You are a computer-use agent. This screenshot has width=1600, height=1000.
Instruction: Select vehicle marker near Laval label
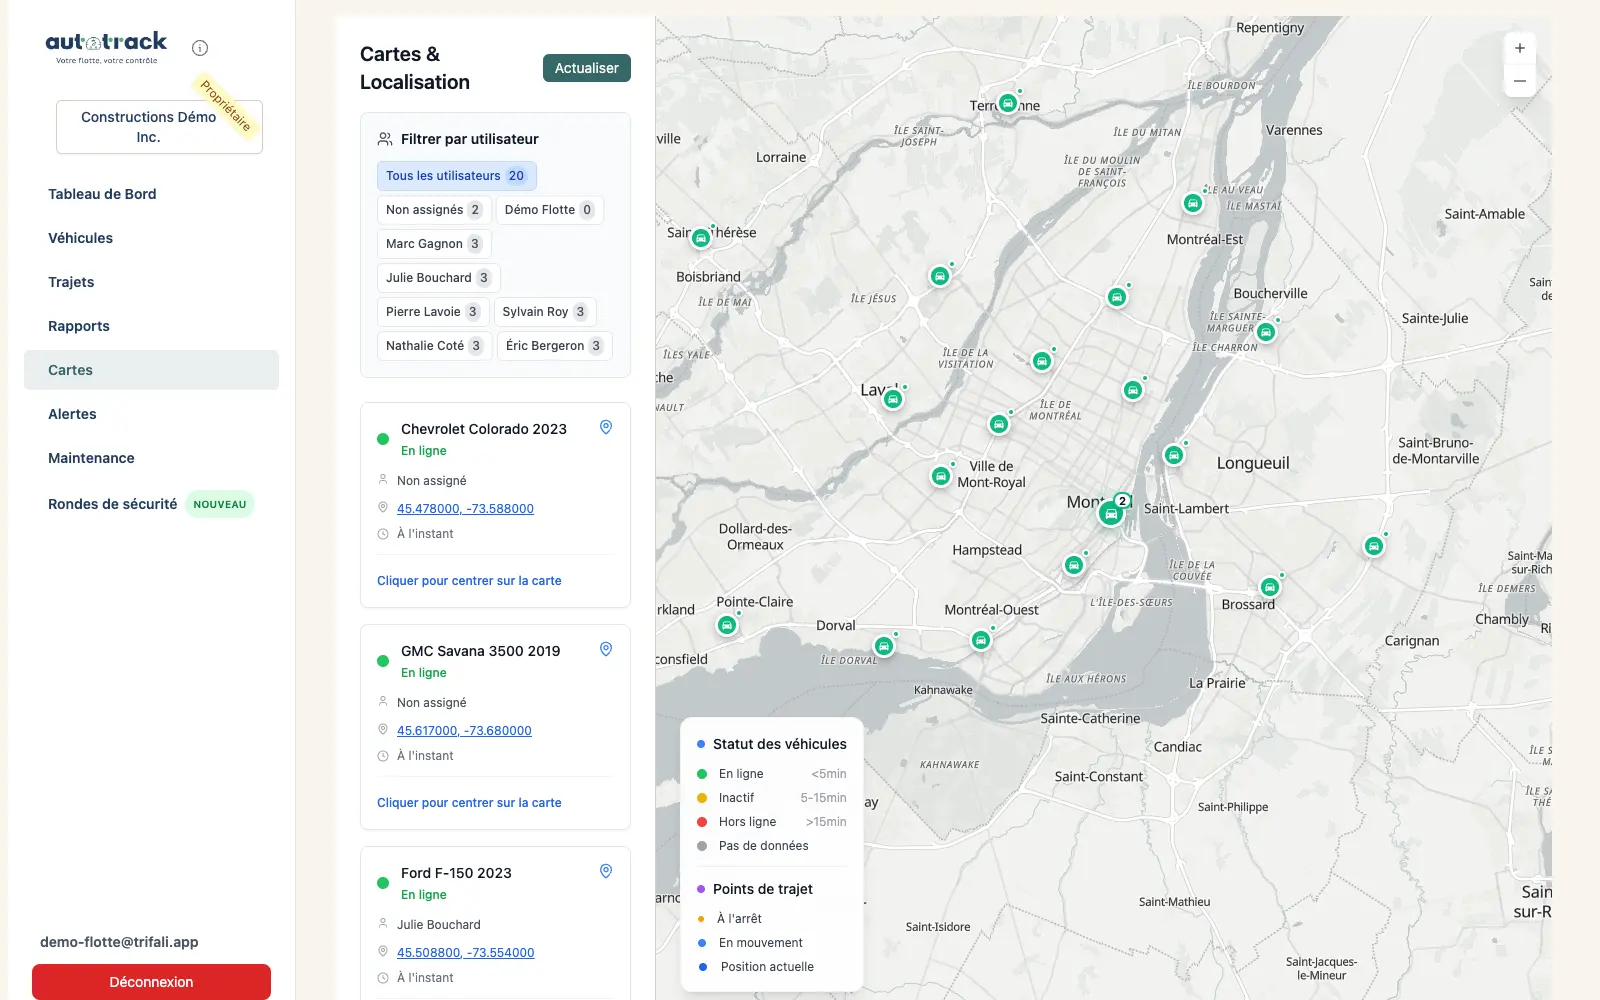click(893, 399)
